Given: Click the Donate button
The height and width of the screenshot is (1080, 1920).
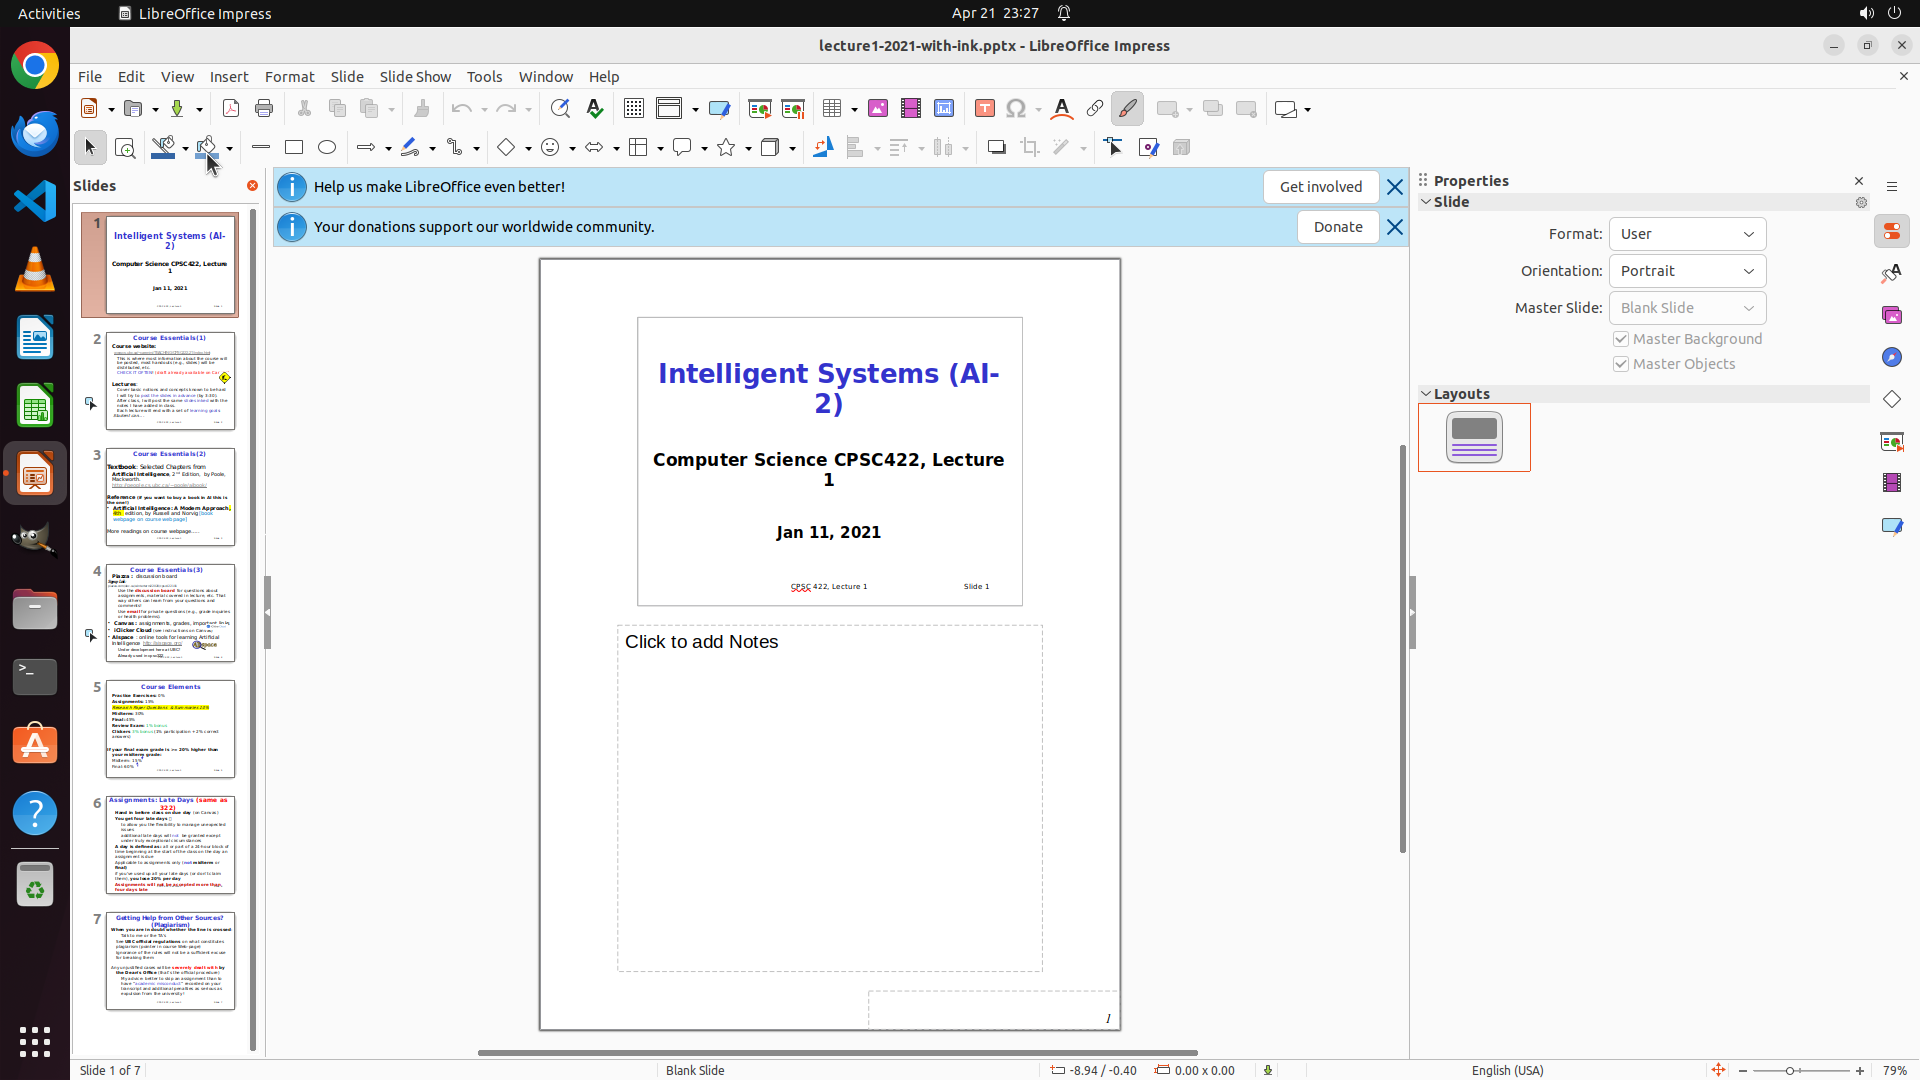Looking at the screenshot, I should click(1337, 227).
